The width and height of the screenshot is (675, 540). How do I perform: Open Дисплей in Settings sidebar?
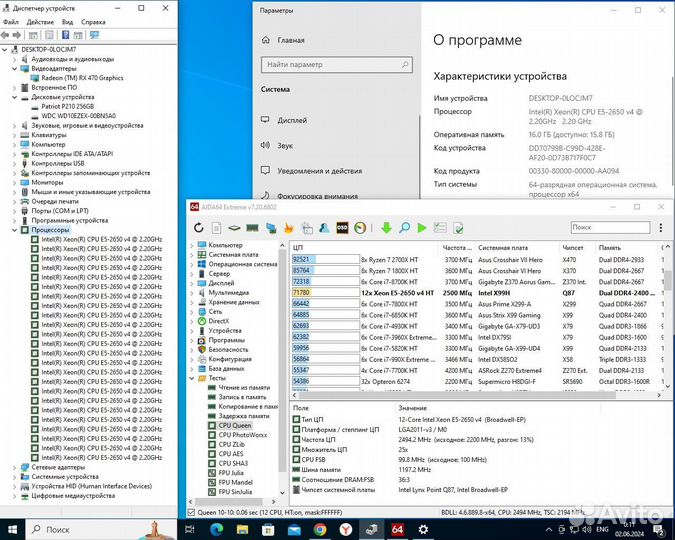click(x=292, y=120)
